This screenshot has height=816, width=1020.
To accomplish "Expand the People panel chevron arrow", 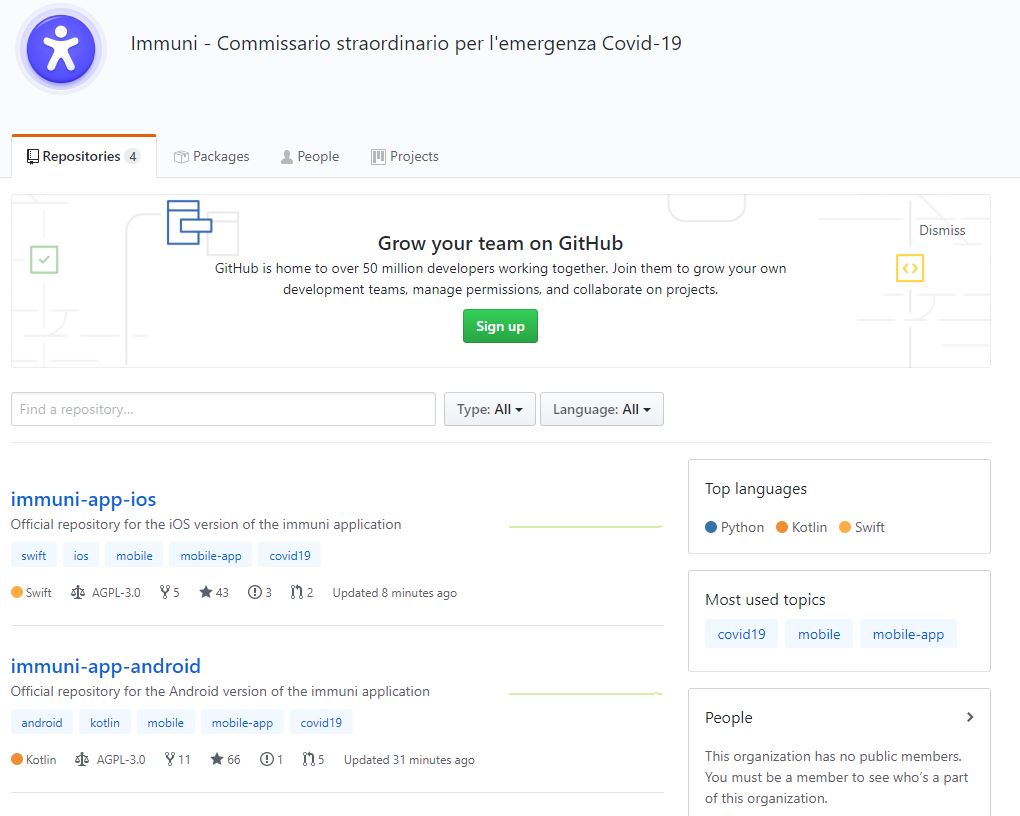I will point(970,717).
